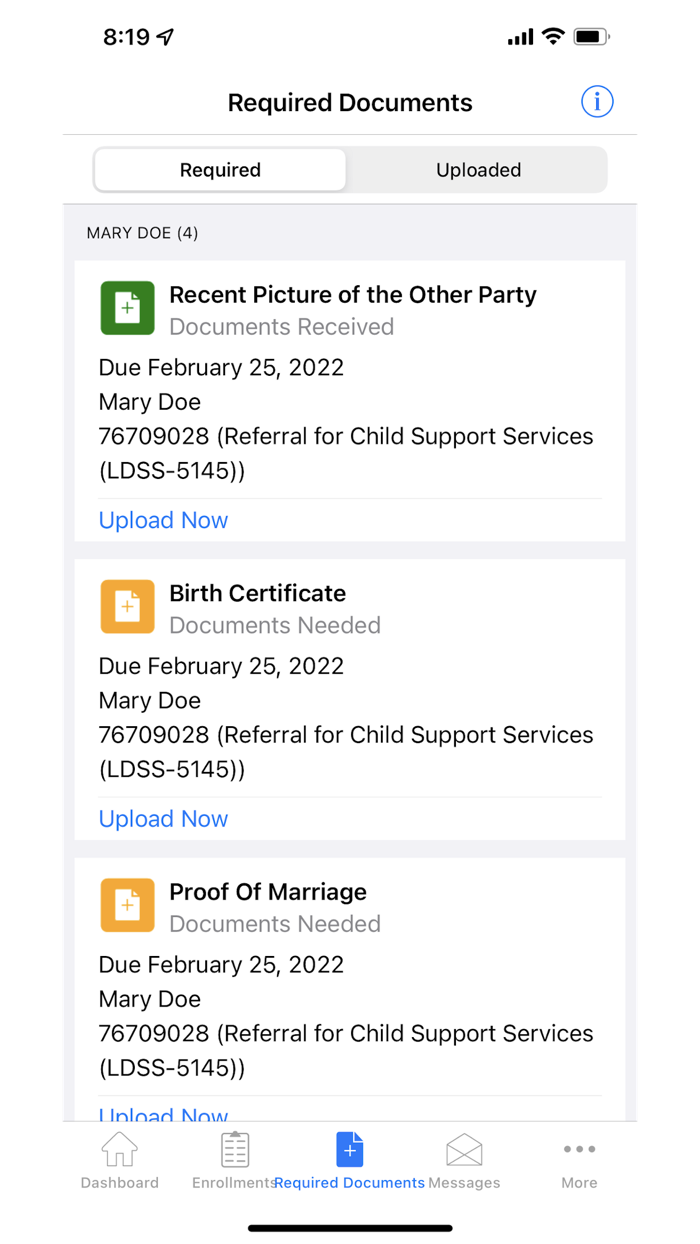Tap the yellow document icon for Birth Certificate
The width and height of the screenshot is (700, 1244).
coord(127,606)
